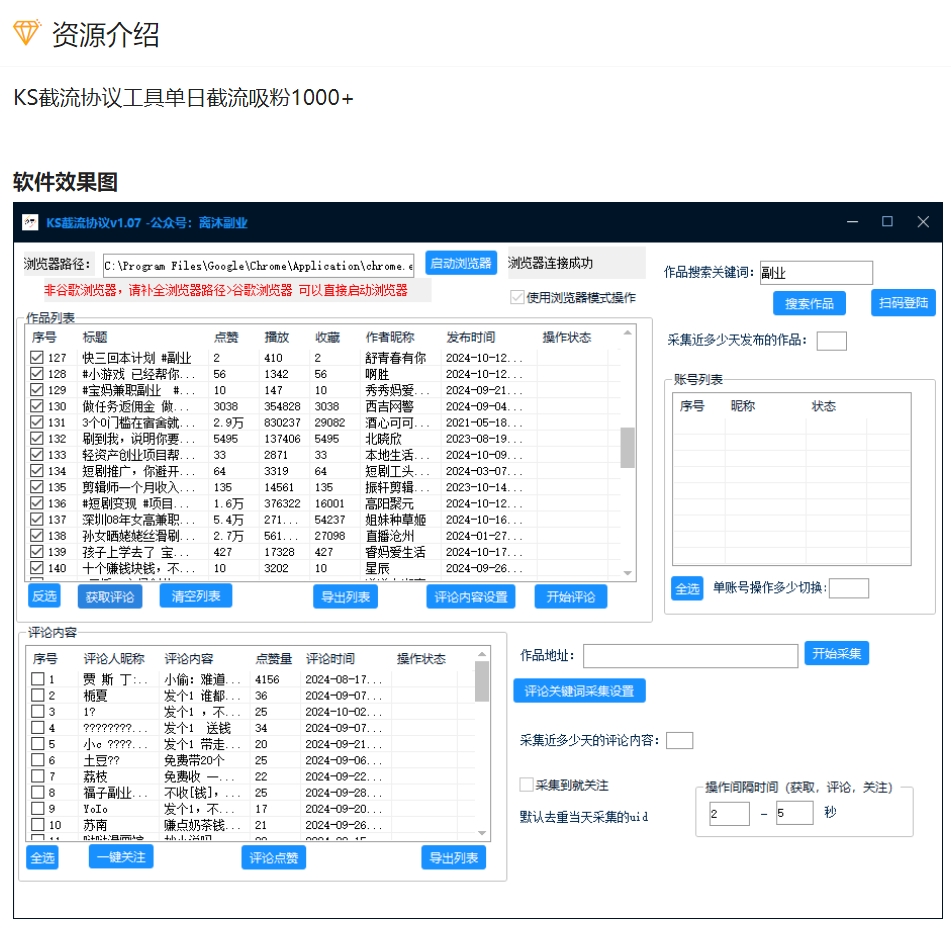Click the maximum interval field showing 5
Viewport: 951px width, 934px height.
pyautogui.click(x=795, y=813)
